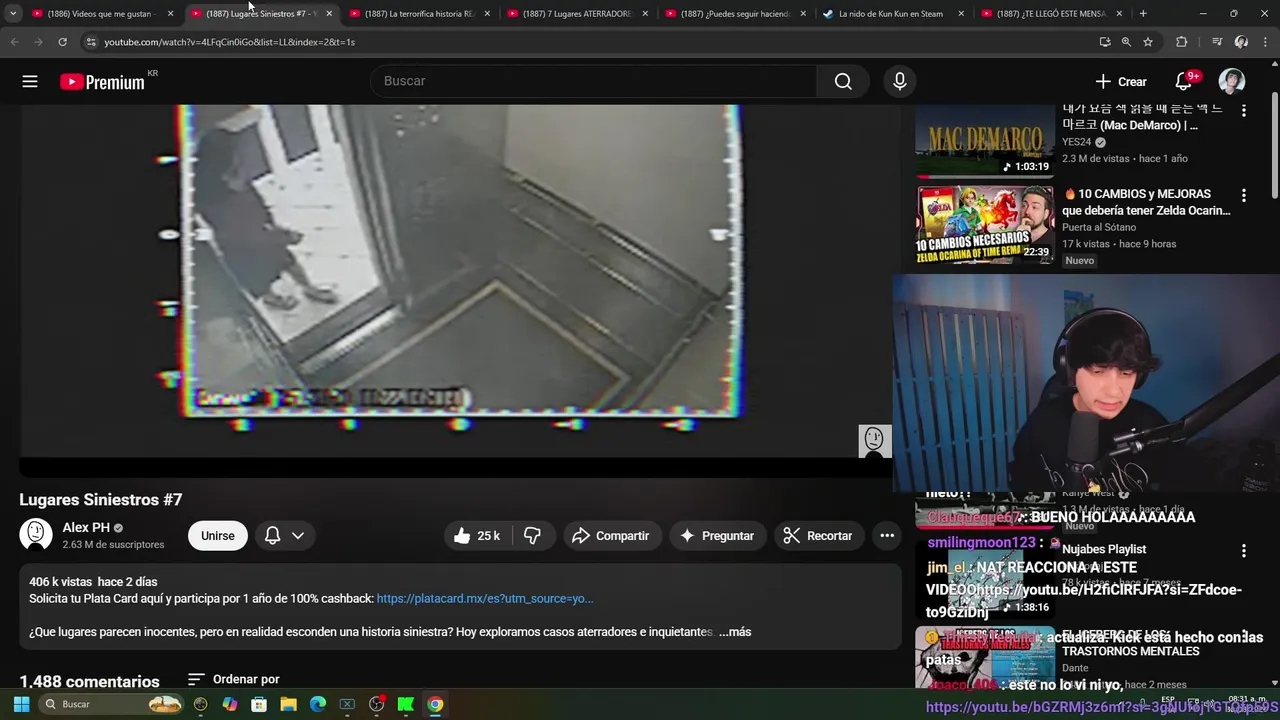Viewport: 1280px width, 720px height.
Task: Open Chrome tab search dropdown arrow
Action: tap(13, 14)
